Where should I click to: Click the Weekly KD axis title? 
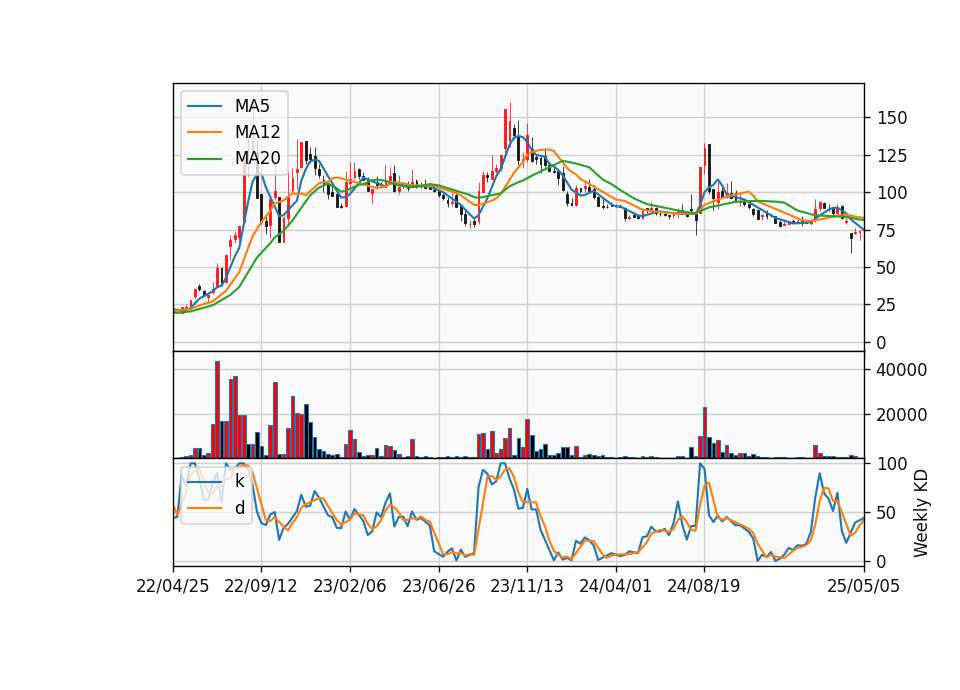(x=921, y=513)
